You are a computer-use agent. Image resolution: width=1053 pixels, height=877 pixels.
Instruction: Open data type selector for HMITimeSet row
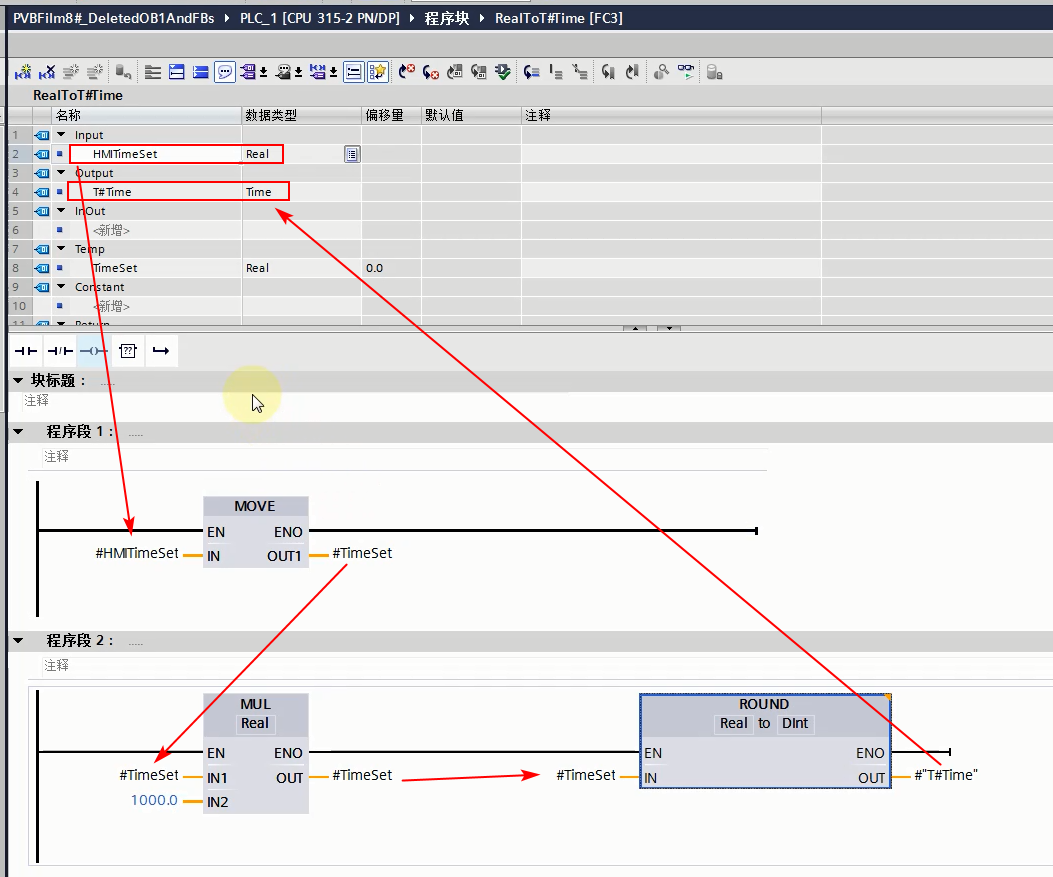[352, 154]
